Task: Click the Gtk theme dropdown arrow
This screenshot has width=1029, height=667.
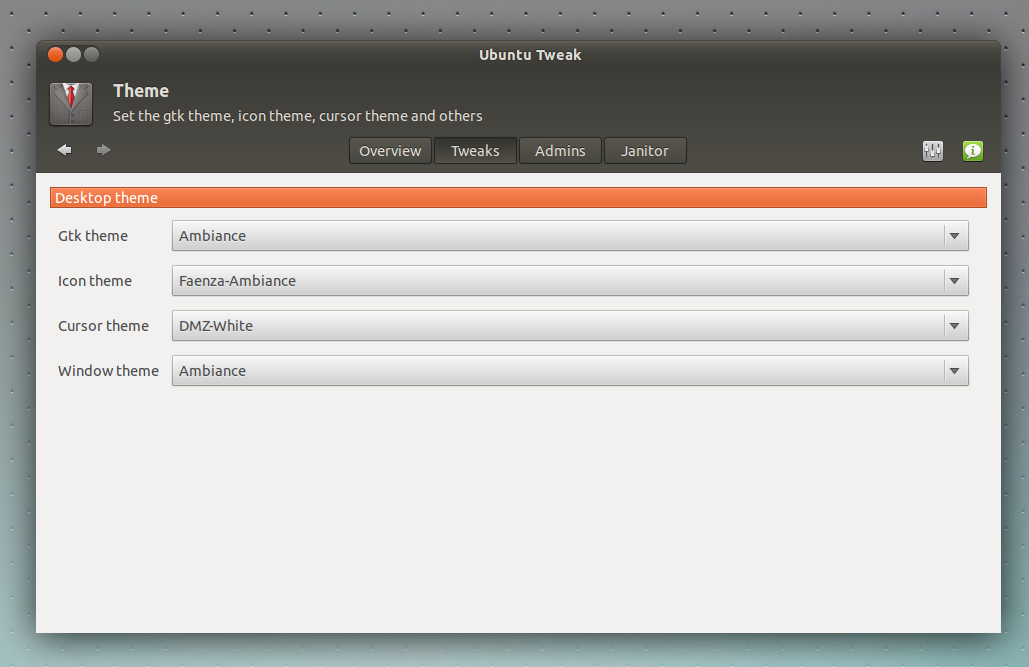Action: (x=955, y=236)
